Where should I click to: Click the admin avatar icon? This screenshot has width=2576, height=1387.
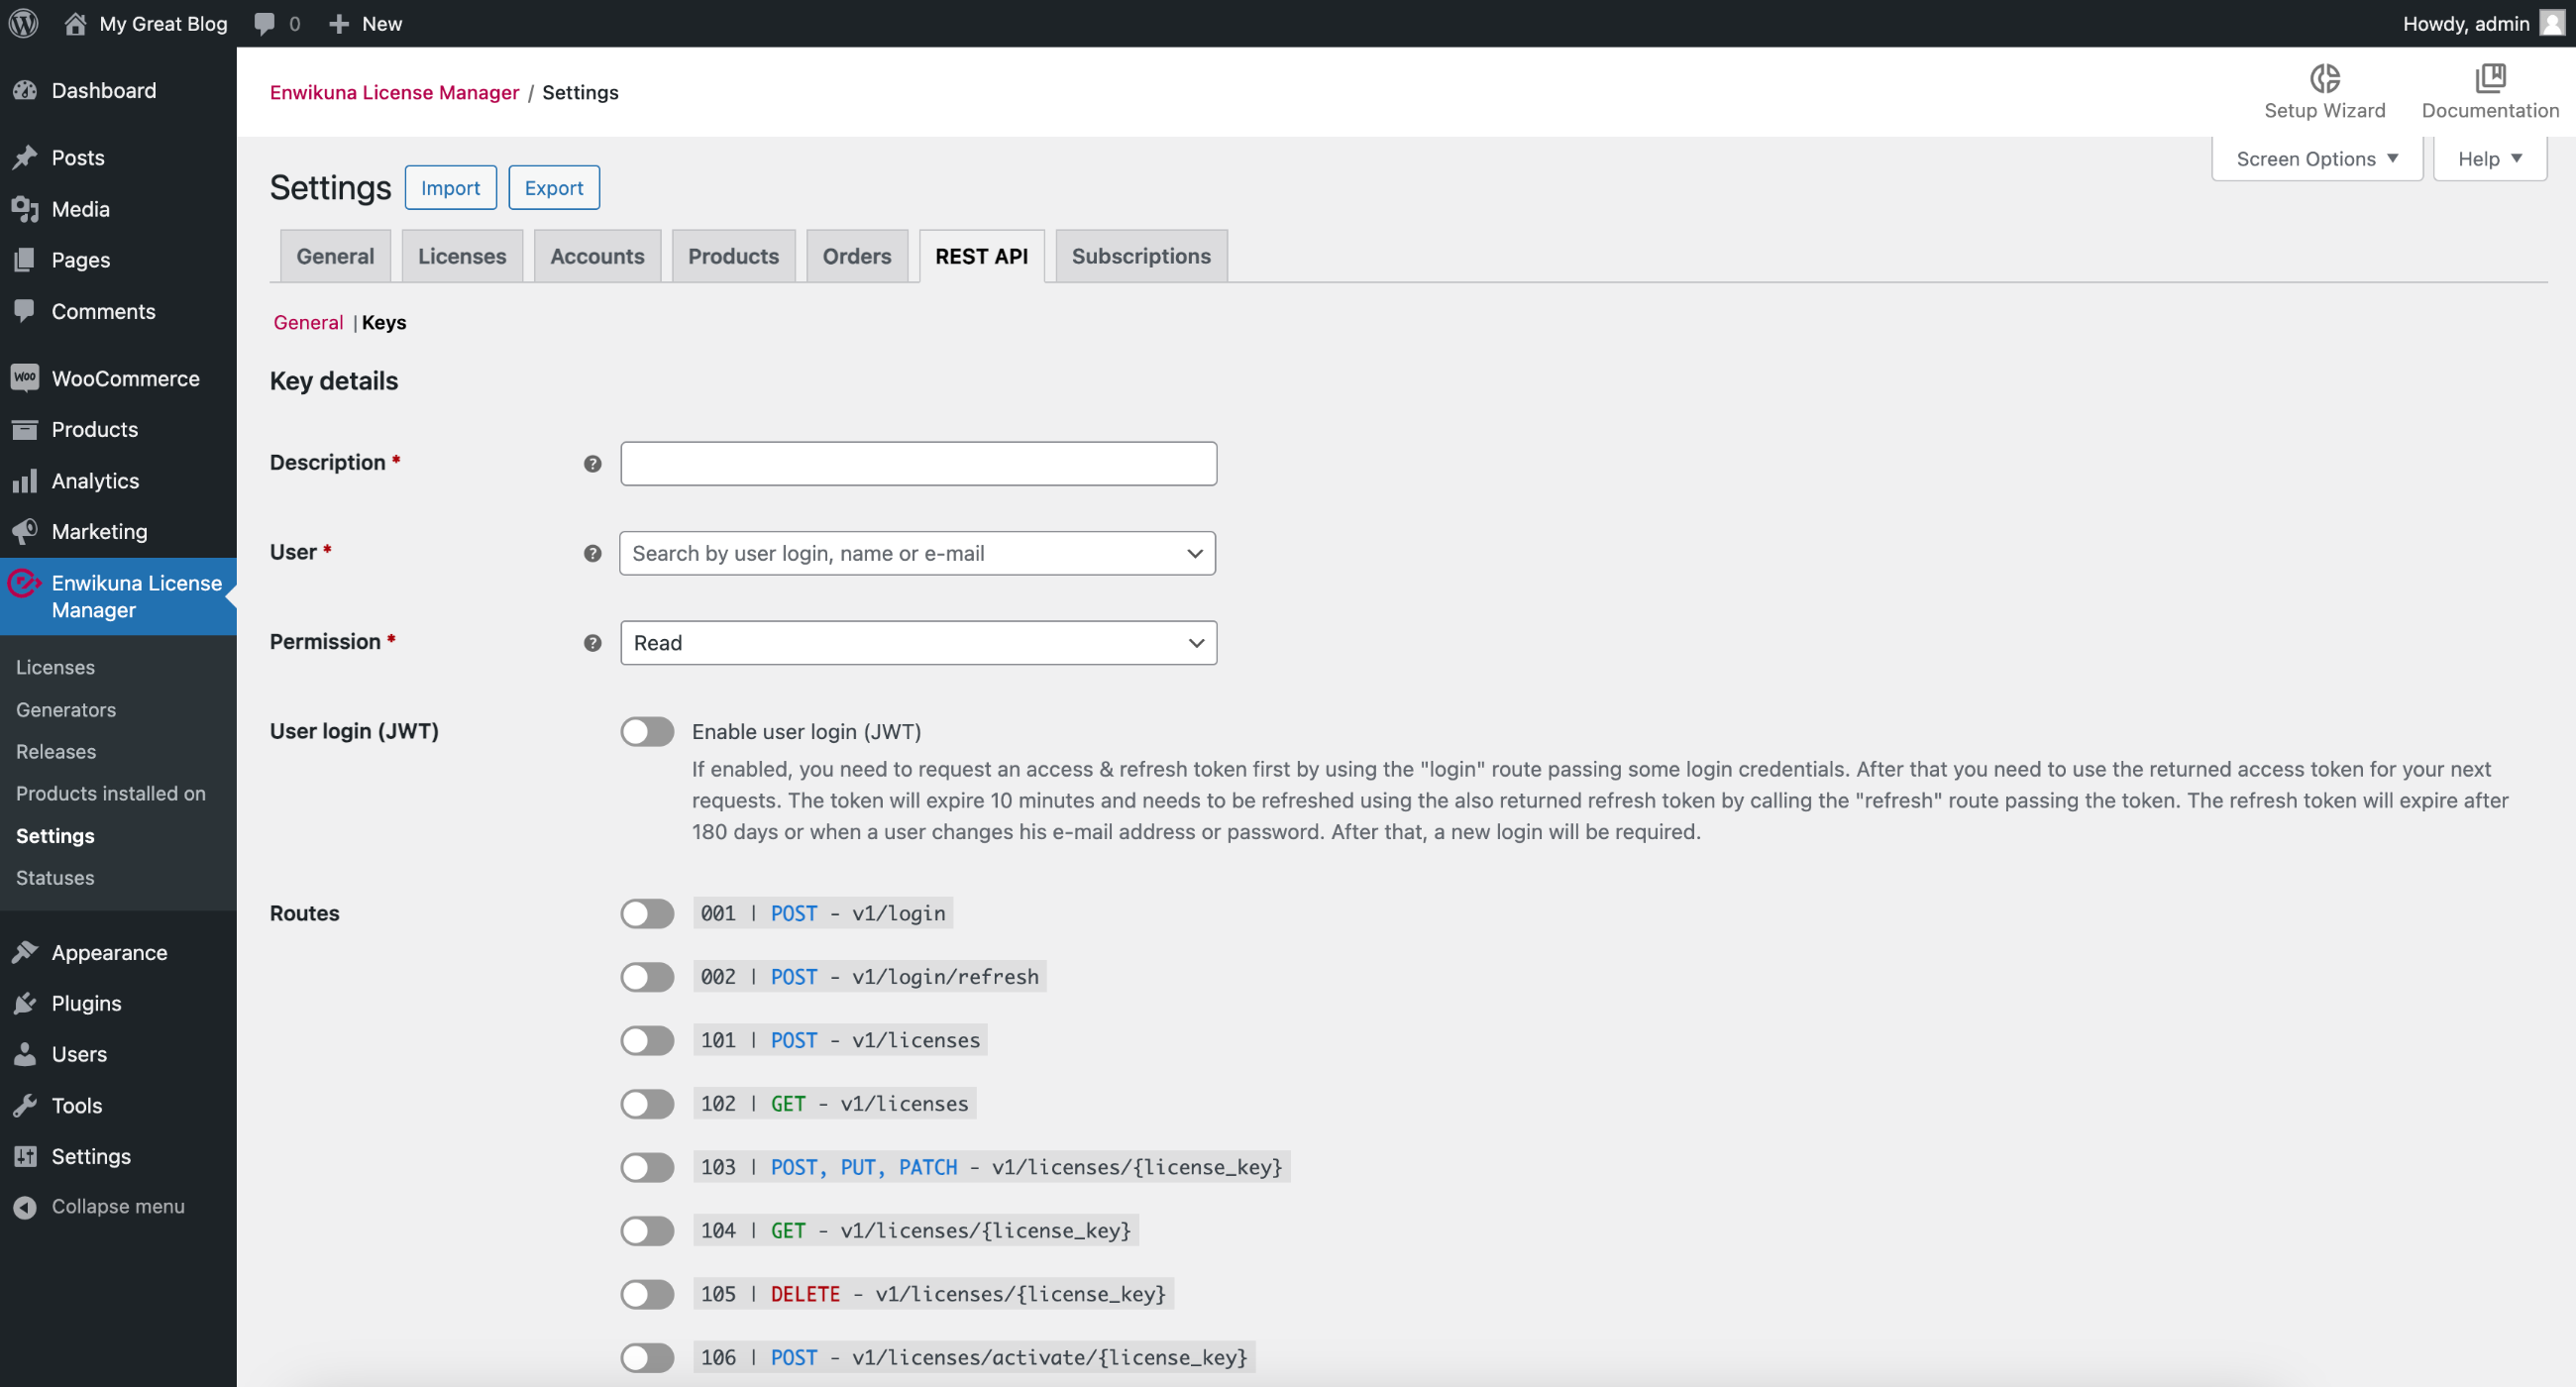pos(2551,23)
